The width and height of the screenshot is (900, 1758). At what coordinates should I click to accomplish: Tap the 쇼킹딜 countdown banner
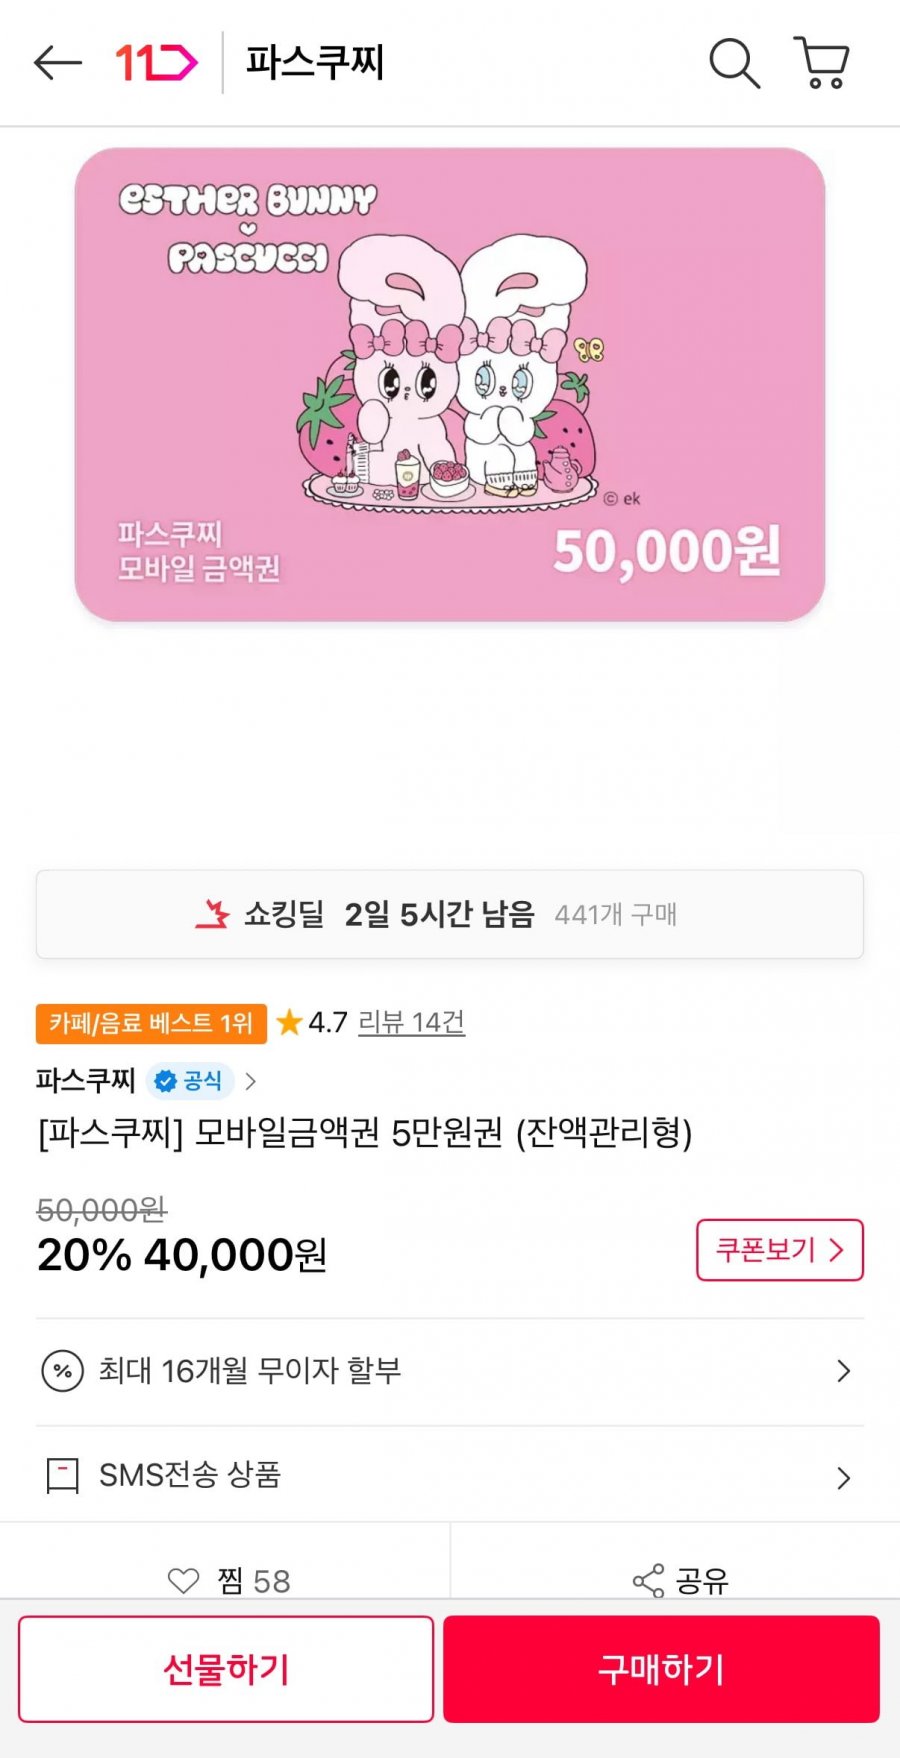coord(450,914)
